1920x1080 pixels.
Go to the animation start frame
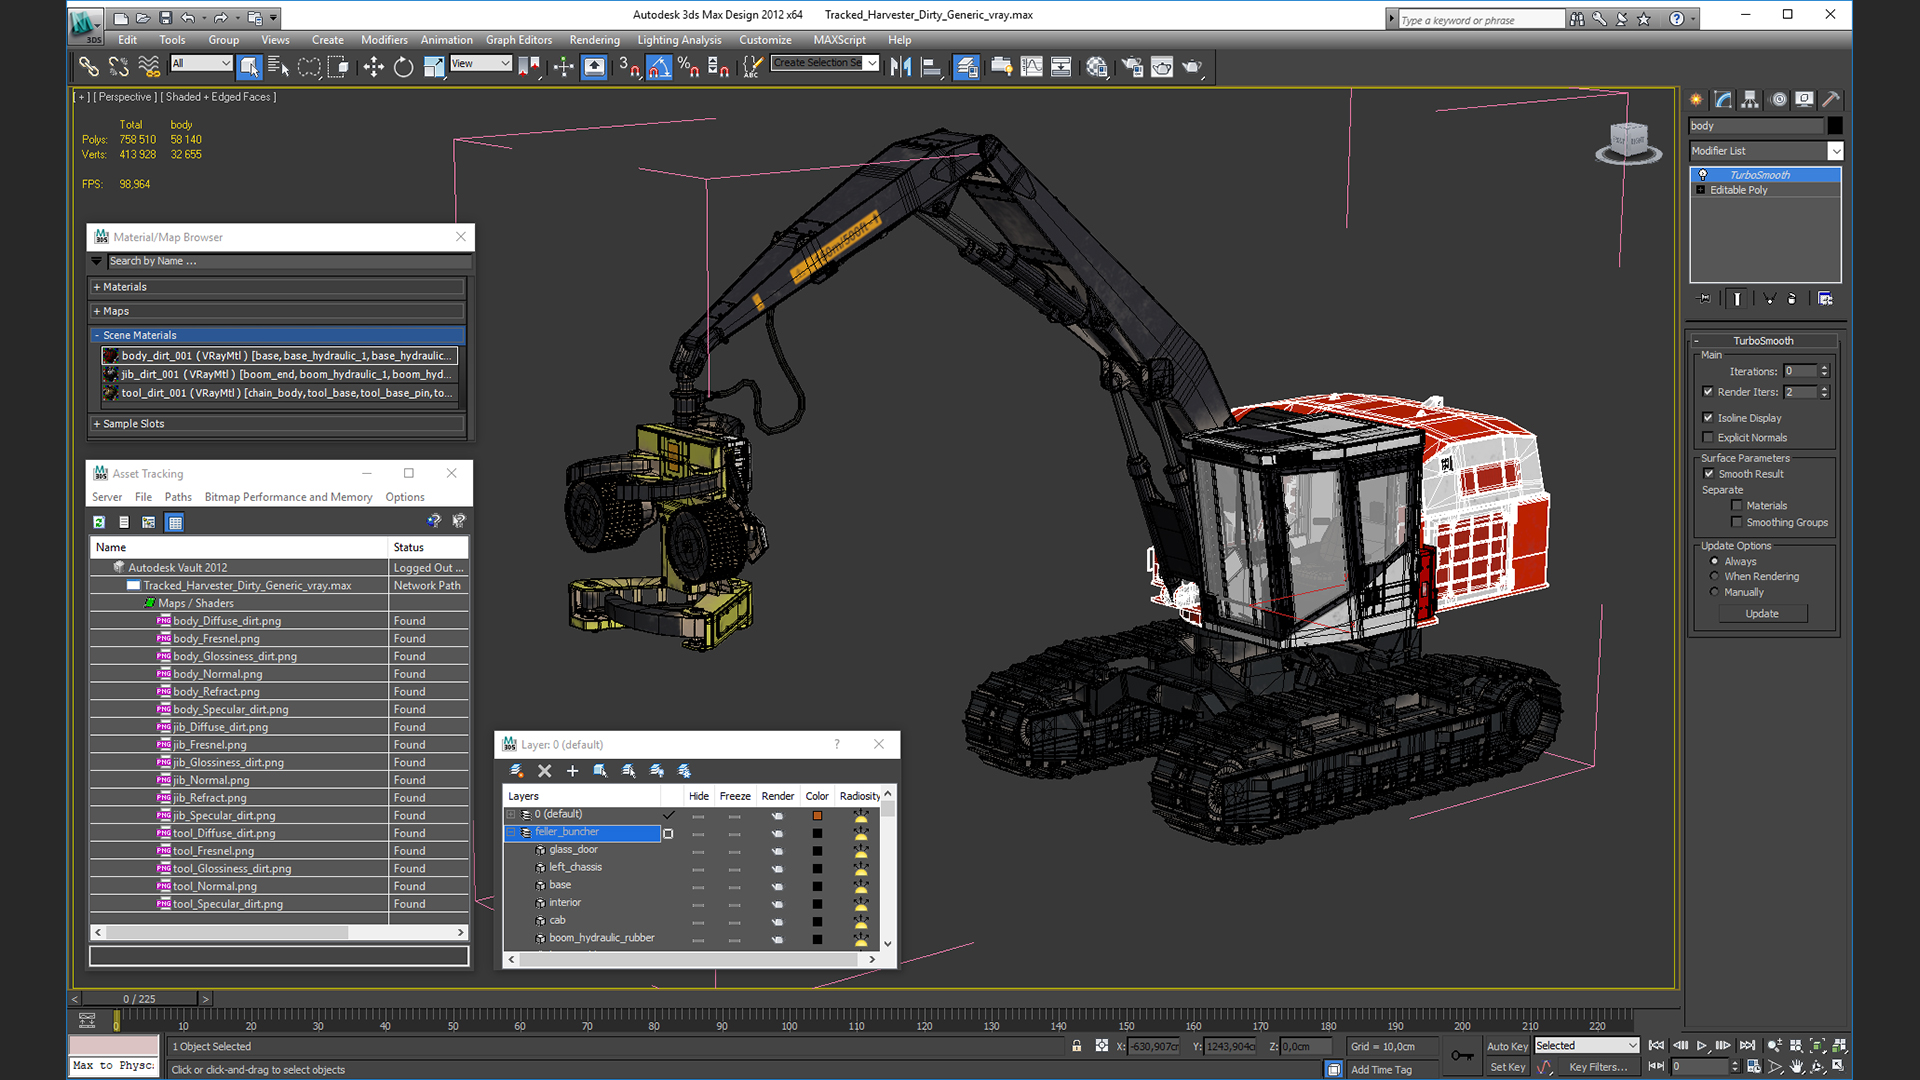[1657, 1045]
